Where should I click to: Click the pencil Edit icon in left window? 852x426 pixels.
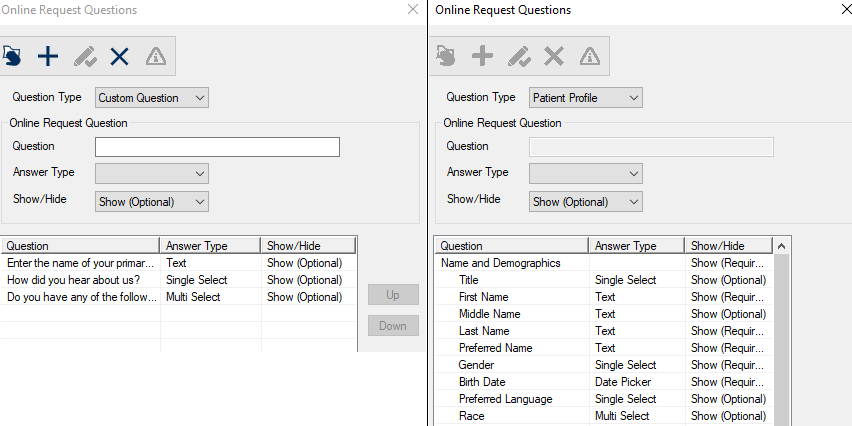point(85,56)
